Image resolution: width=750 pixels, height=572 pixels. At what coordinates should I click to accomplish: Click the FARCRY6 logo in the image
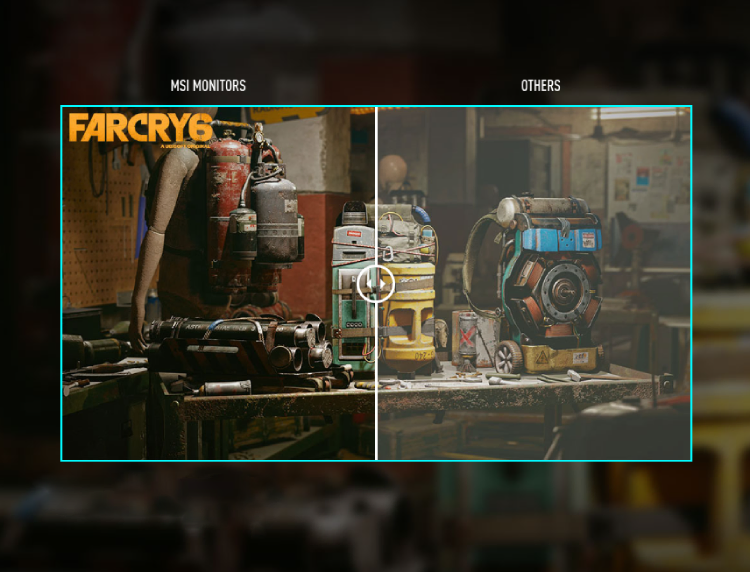pyautogui.click(x=141, y=129)
